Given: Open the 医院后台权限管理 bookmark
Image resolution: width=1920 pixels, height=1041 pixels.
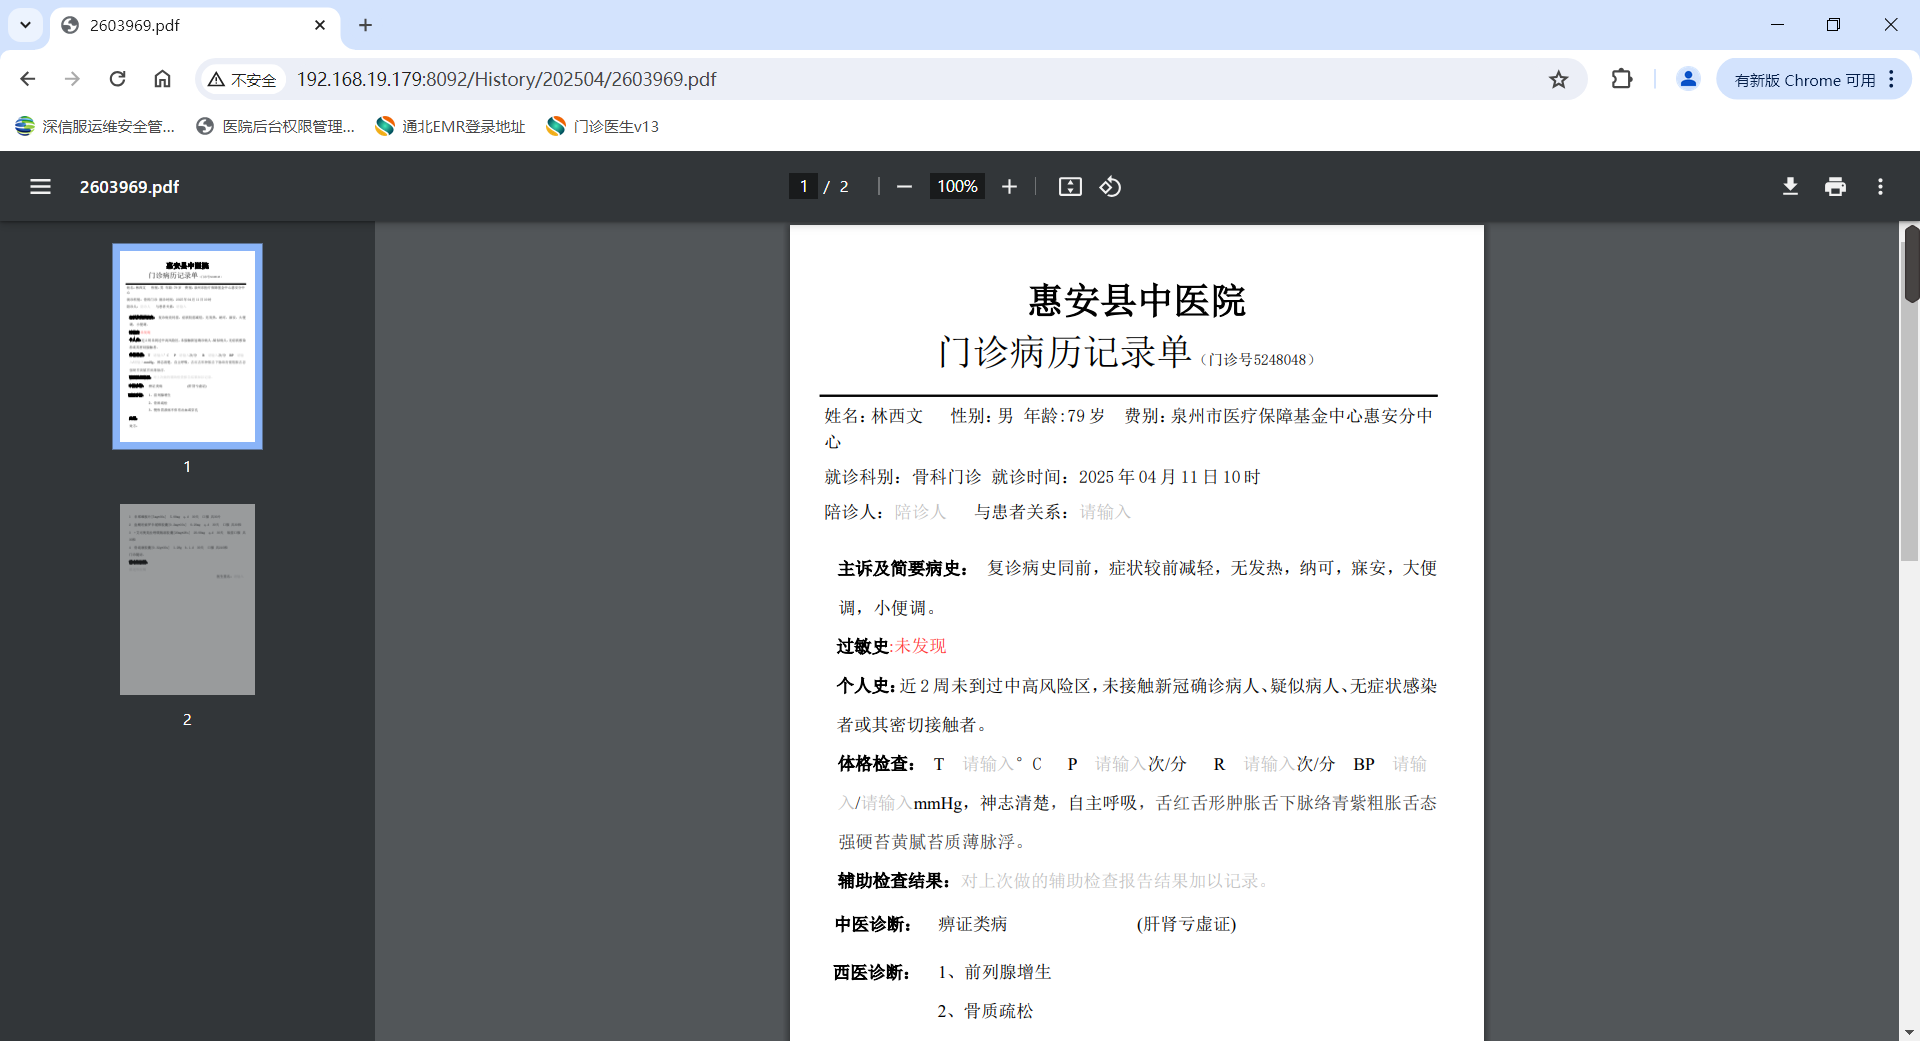Looking at the screenshot, I should tap(276, 126).
